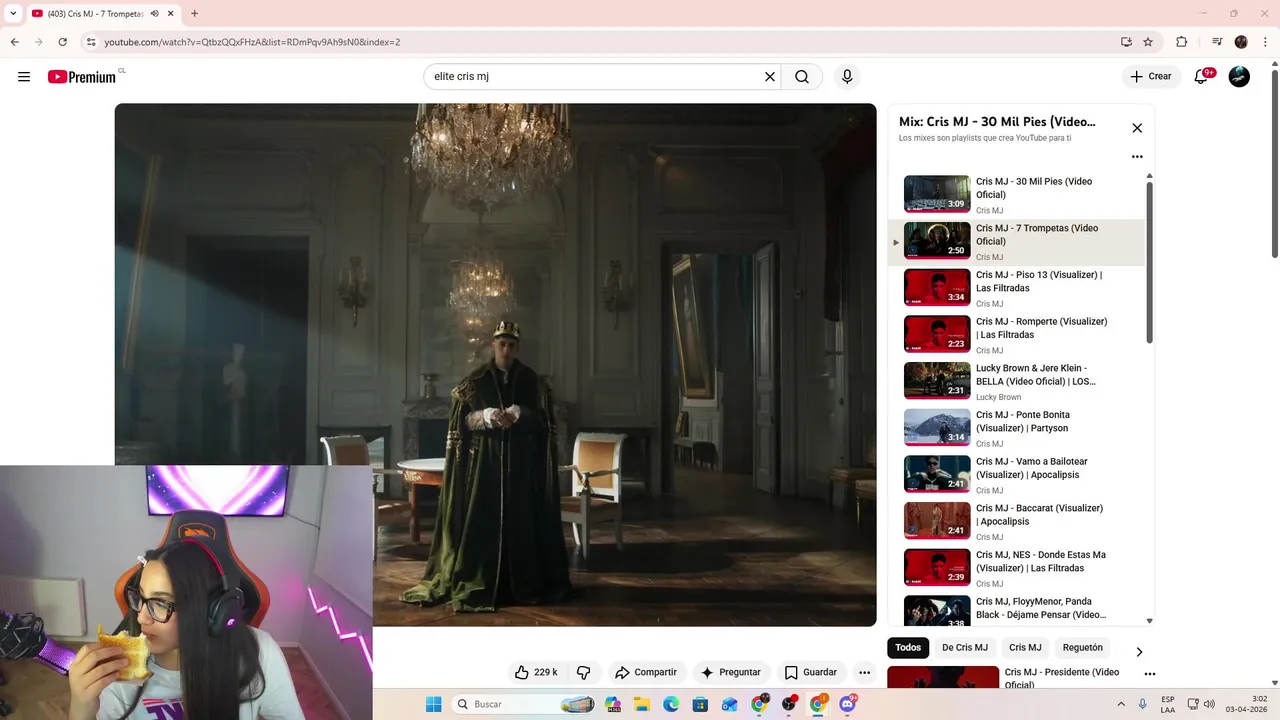
Task: Mute the tab via speaker icon
Action: pyautogui.click(x=155, y=14)
